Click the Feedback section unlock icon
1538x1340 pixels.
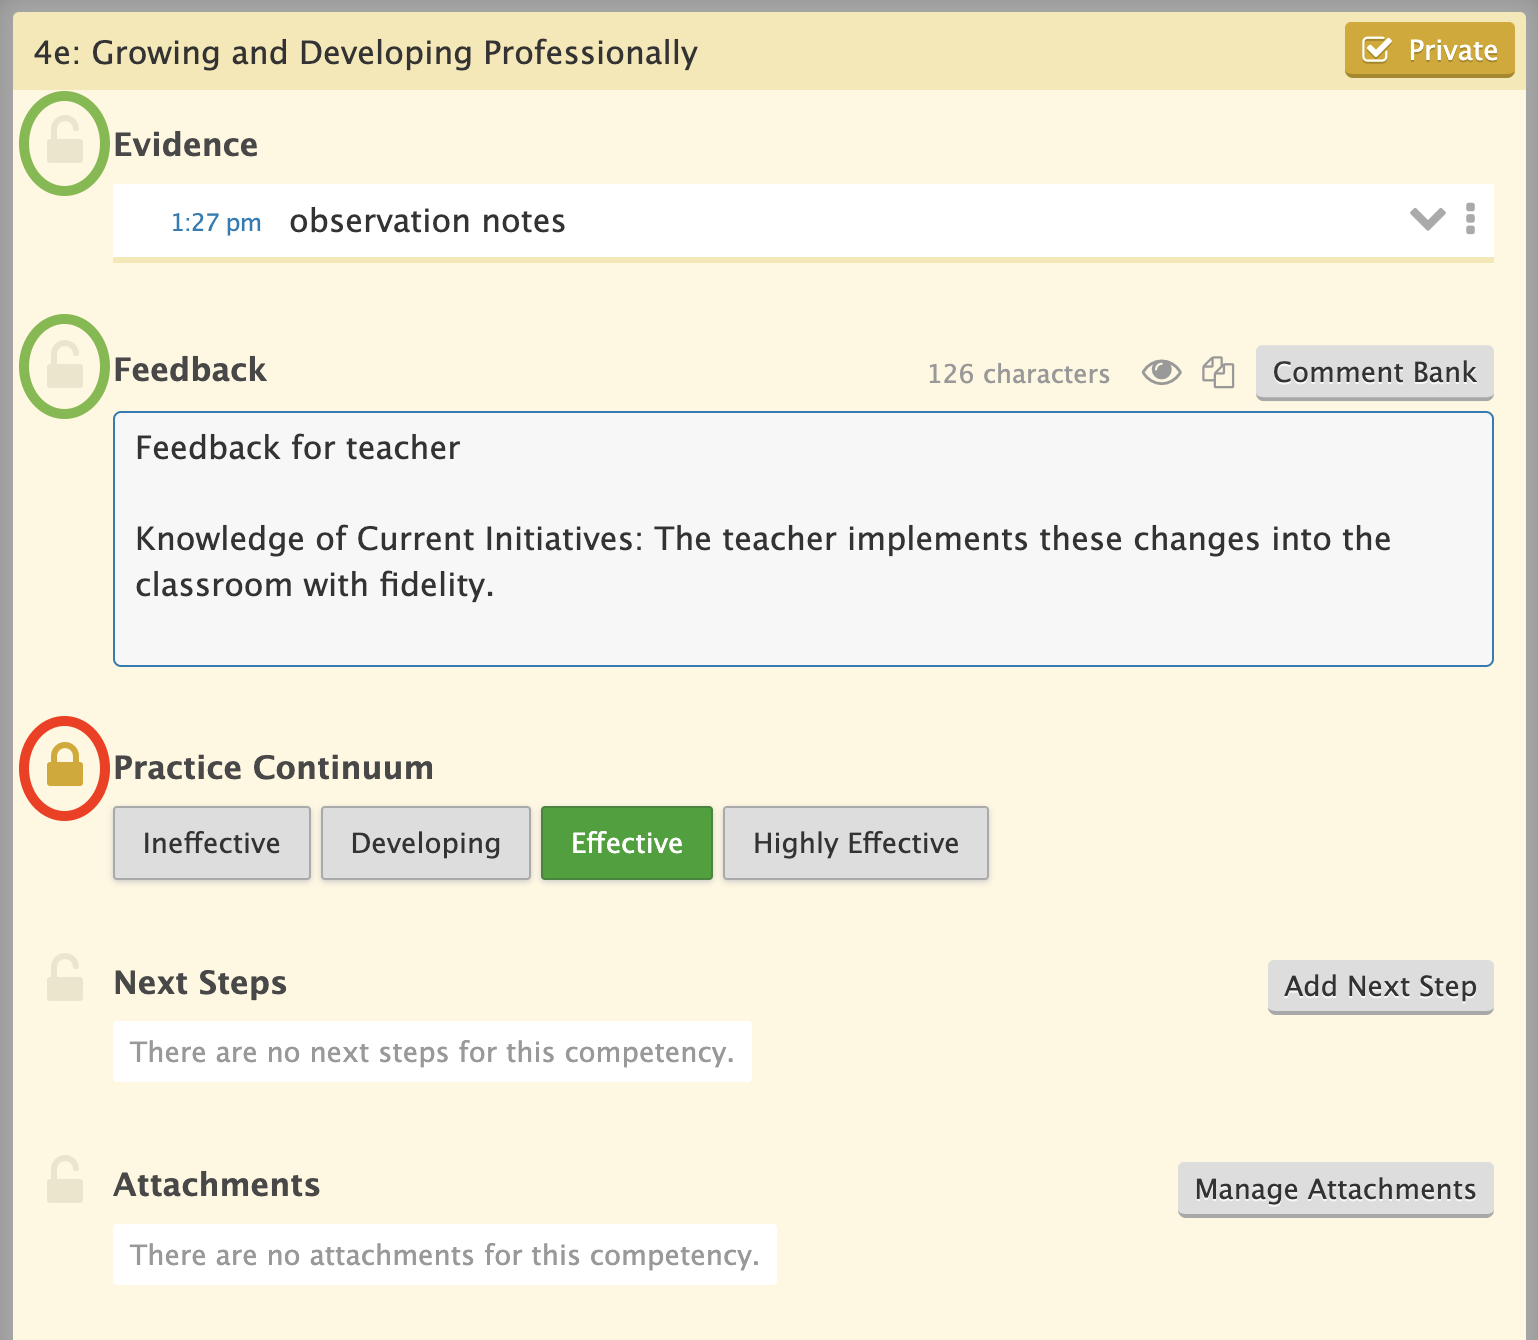(65, 365)
